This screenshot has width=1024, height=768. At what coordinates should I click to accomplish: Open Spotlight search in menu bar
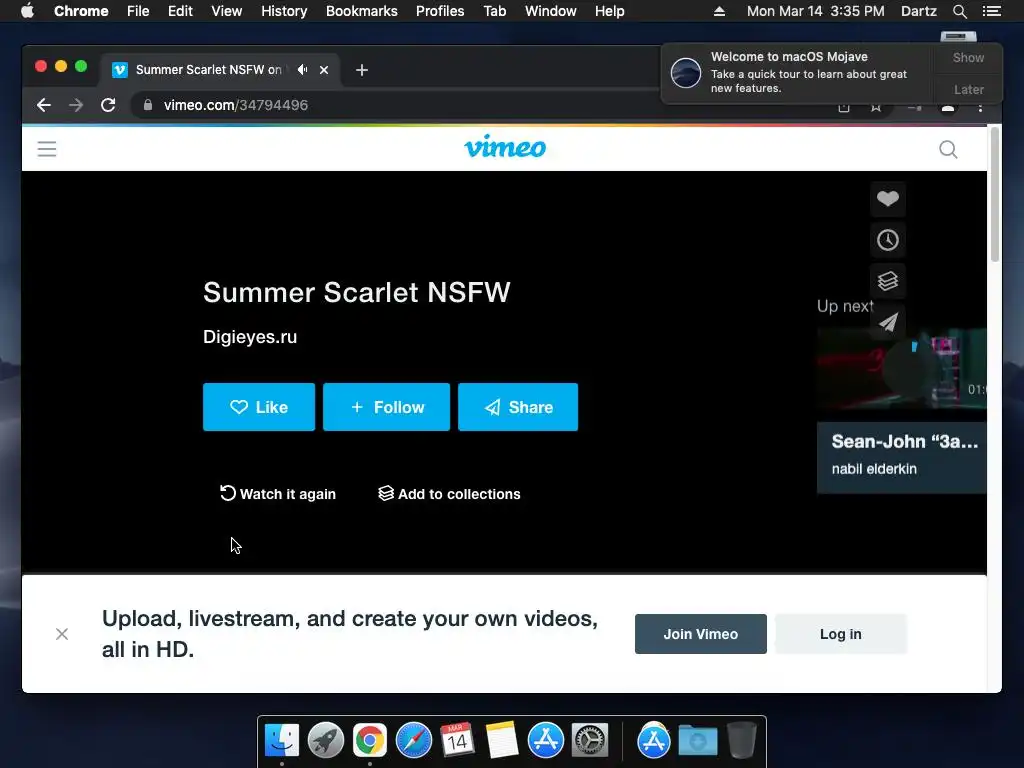[959, 11]
